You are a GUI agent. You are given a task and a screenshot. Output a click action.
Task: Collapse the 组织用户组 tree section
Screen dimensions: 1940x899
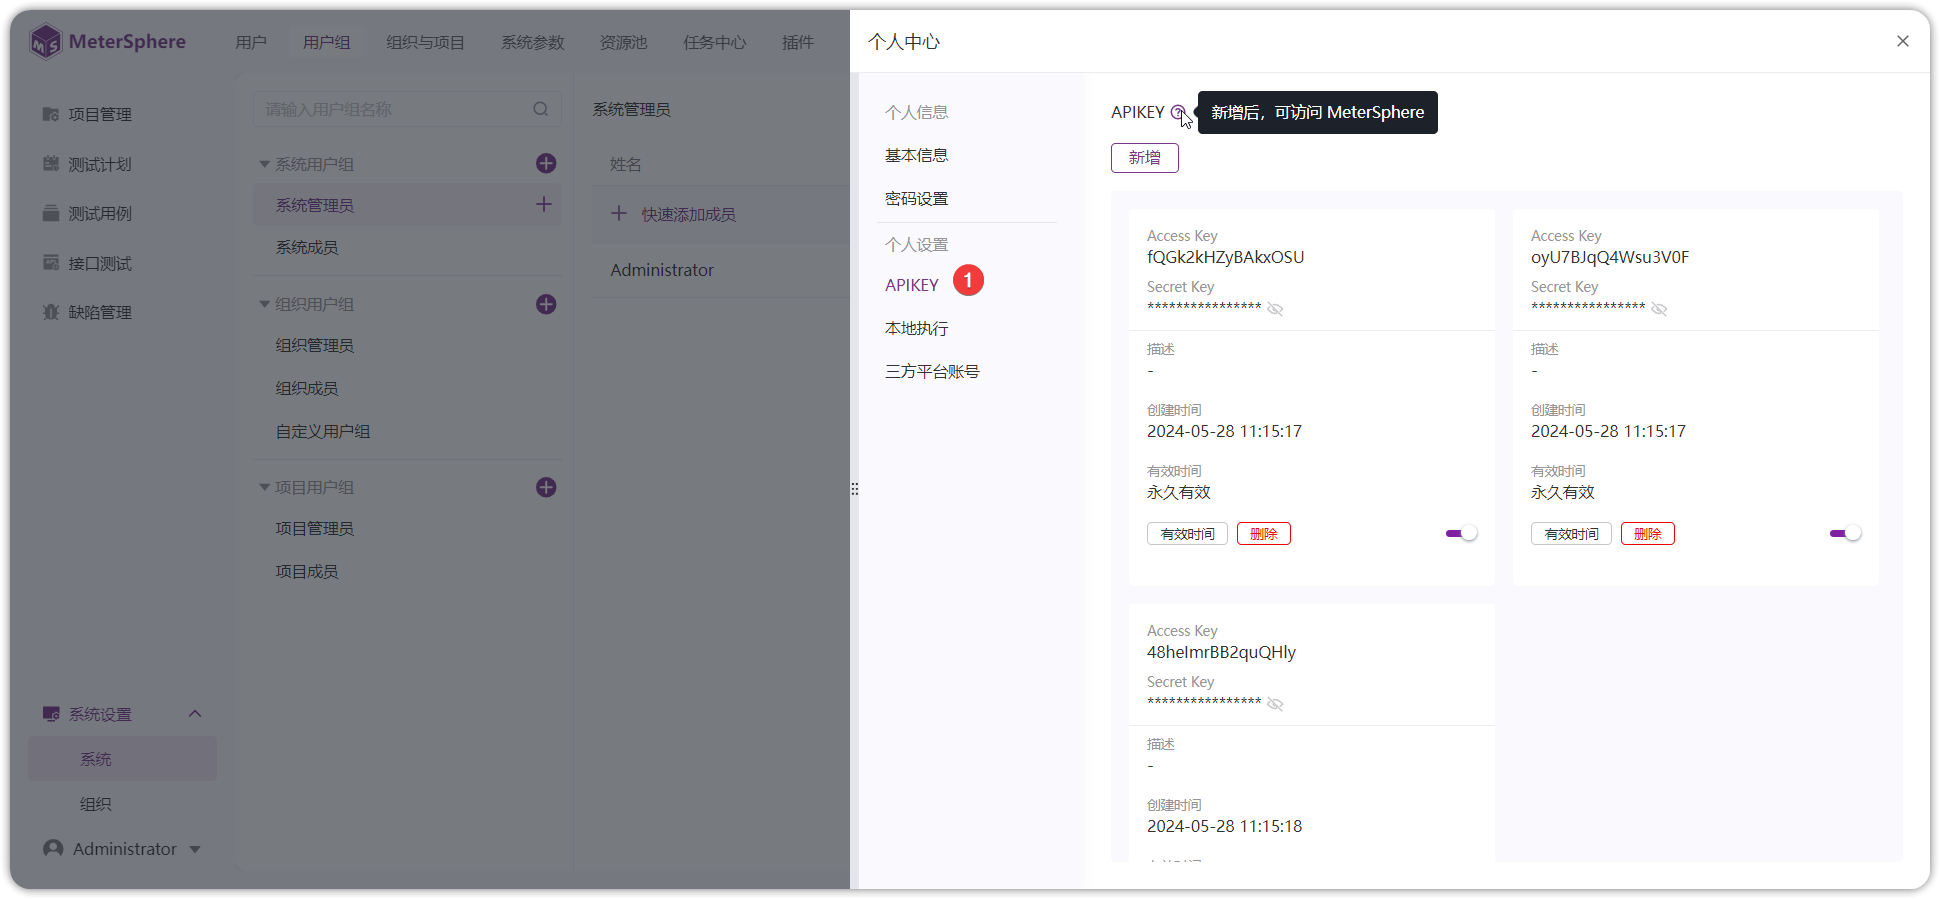pos(264,304)
